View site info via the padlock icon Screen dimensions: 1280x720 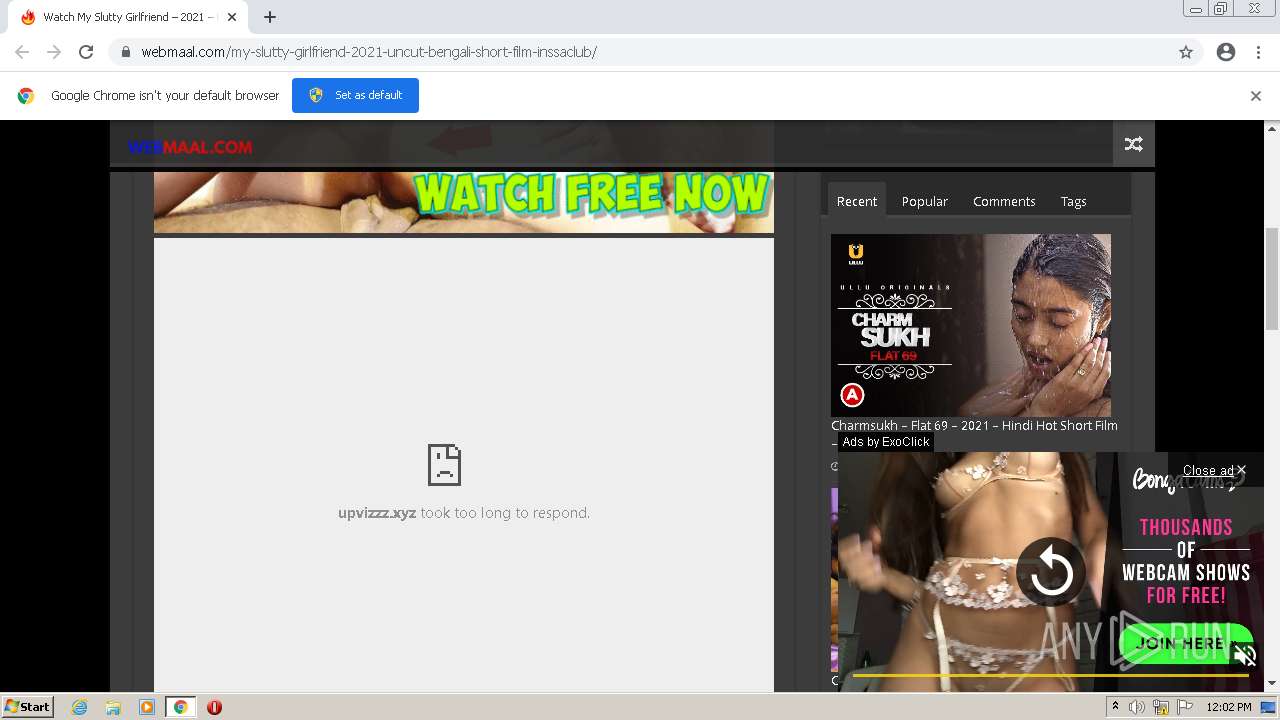click(x=125, y=52)
